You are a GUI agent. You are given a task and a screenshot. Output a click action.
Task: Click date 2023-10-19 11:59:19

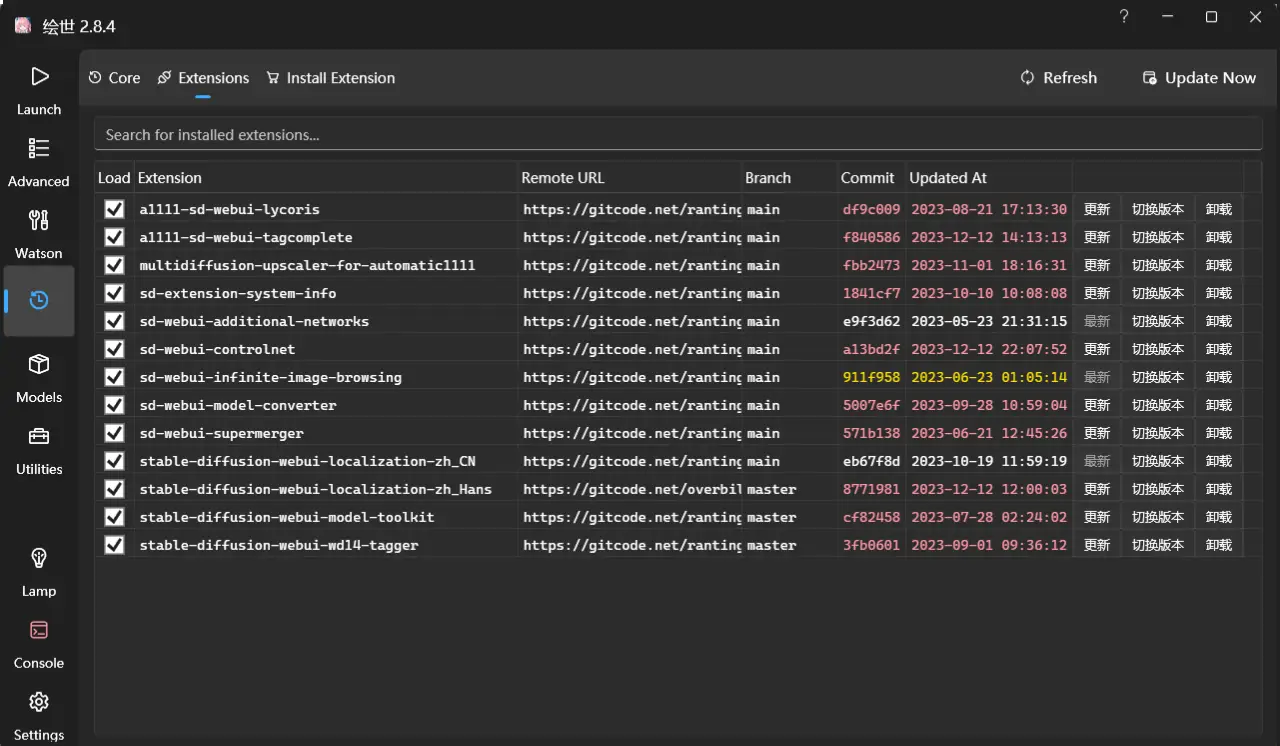[989, 461]
